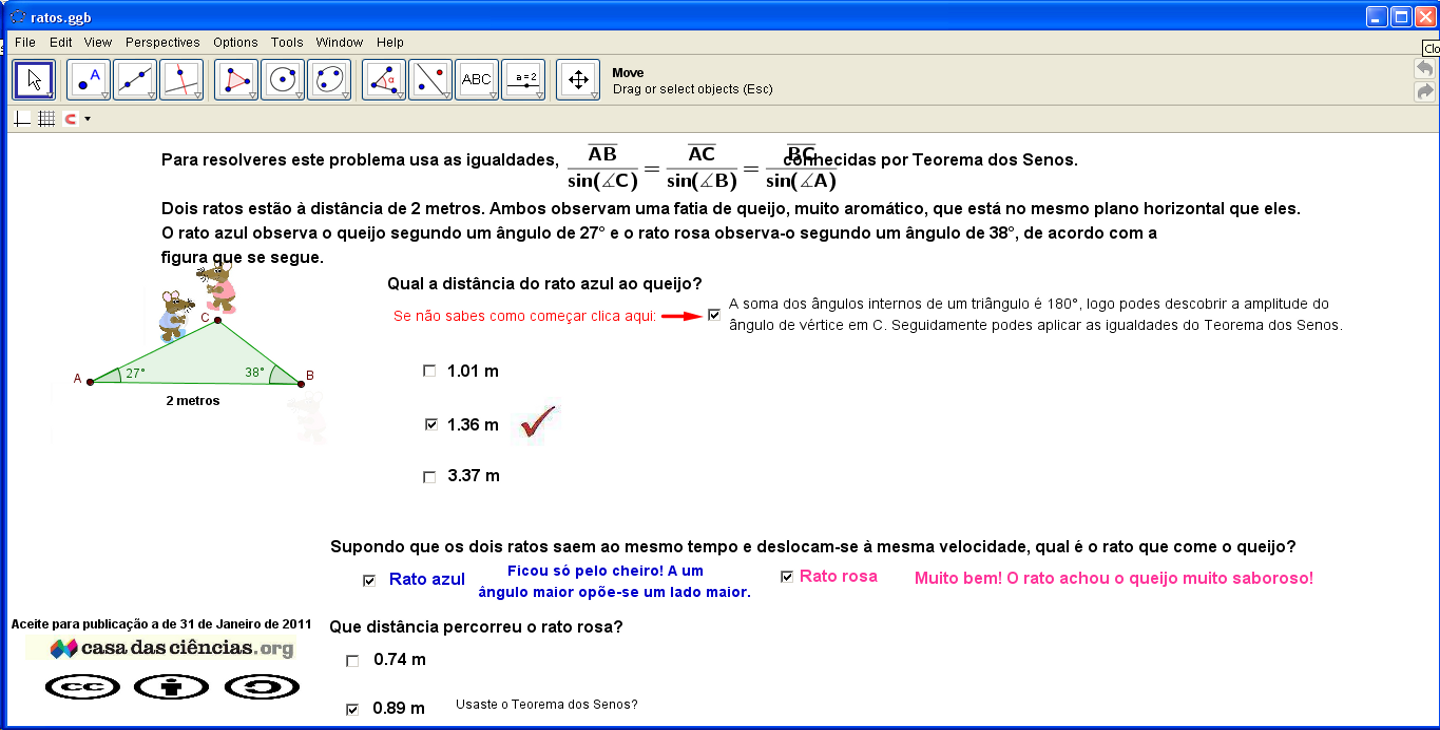Image resolution: width=1440 pixels, height=730 pixels.
Task: Click the "Usaste o Teorema dos Senos?" text
Action: click(547, 704)
